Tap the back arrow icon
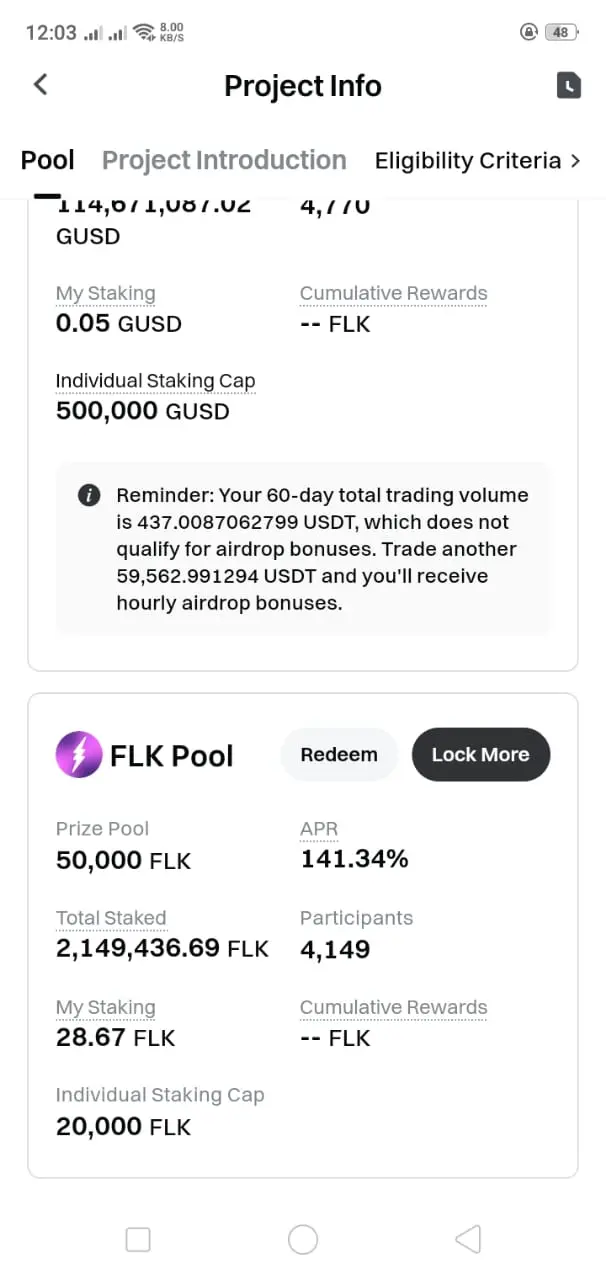The height and width of the screenshot is (1280, 606). [41, 84]
